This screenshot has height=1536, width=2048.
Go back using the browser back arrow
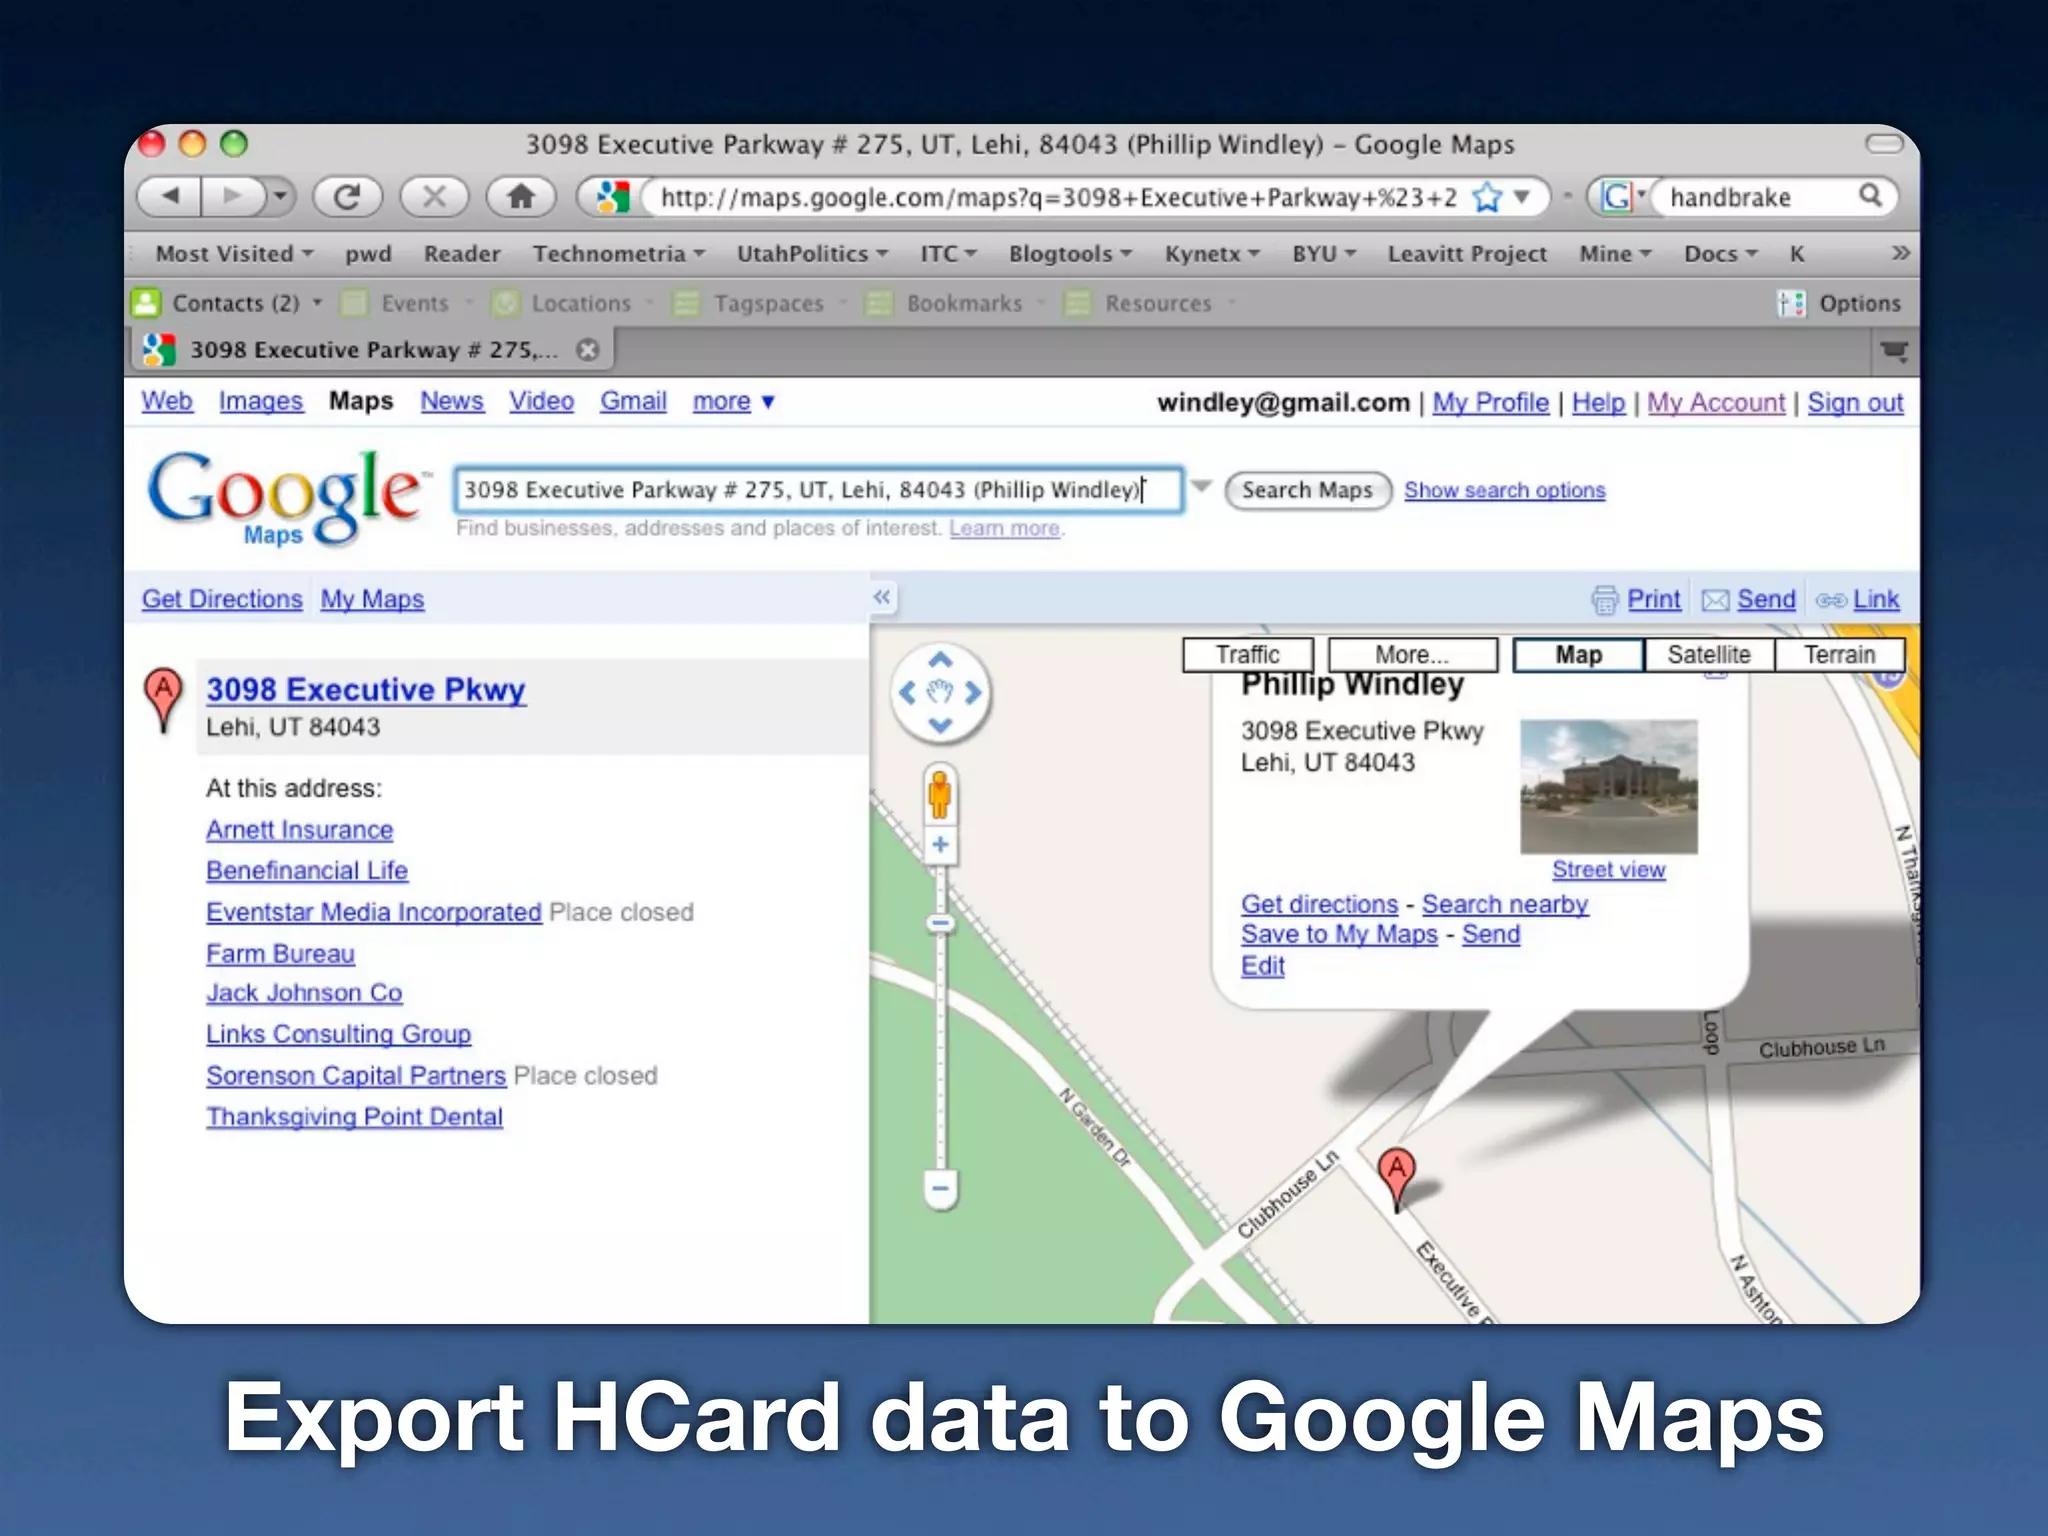170,196
